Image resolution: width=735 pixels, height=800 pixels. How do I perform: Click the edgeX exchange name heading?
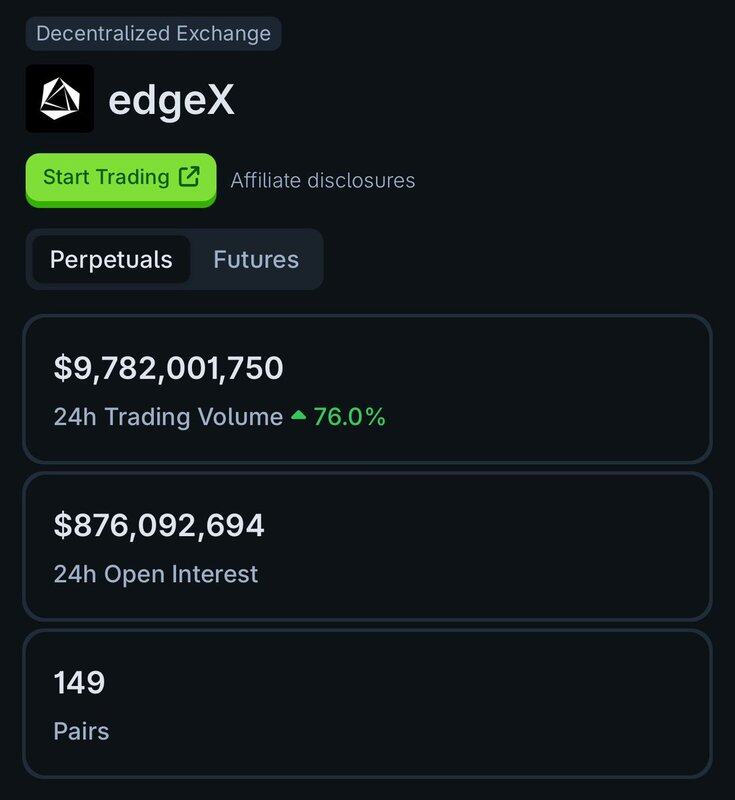[171, 100]
